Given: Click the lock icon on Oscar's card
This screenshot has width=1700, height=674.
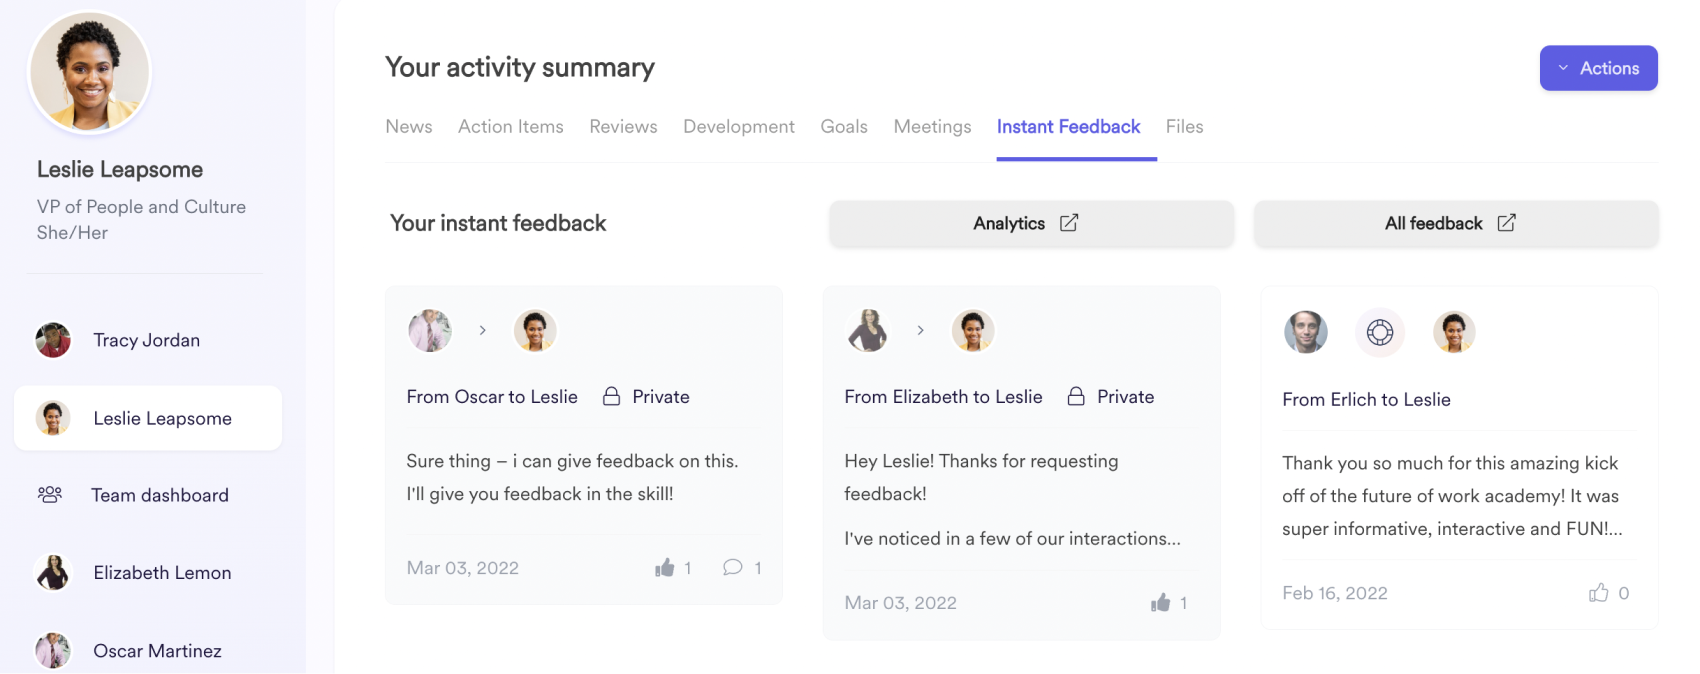Looking at the screenshot, I should coord(612,397).
